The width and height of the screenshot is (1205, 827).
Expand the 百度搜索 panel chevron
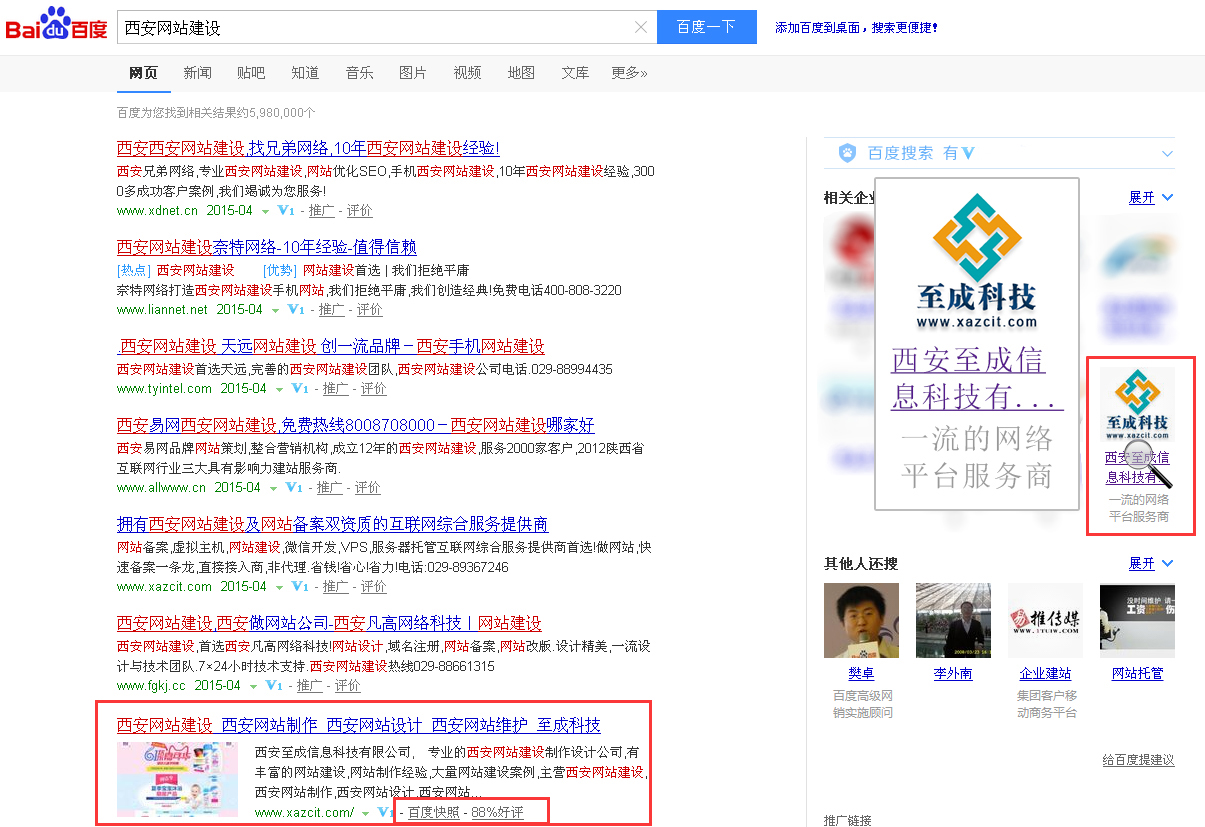(x=1167, y=154)
